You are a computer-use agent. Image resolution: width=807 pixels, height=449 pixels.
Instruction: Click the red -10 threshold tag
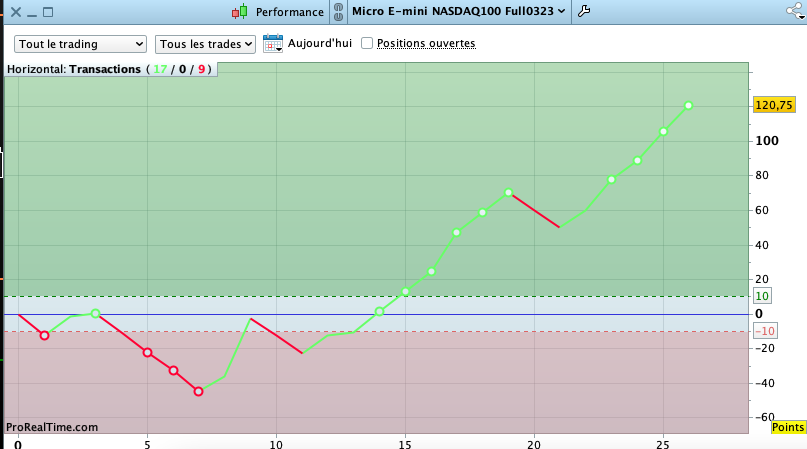coord(765,331)
